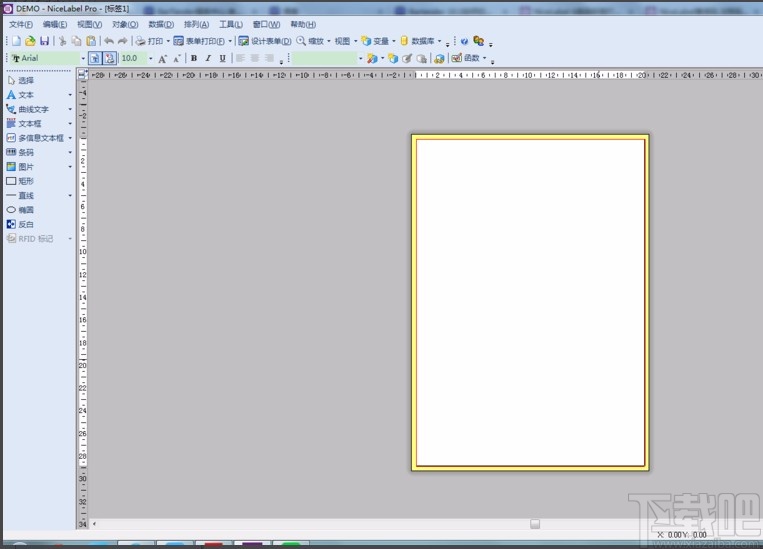Save the label with floppy icon

[x=44, y=41]
